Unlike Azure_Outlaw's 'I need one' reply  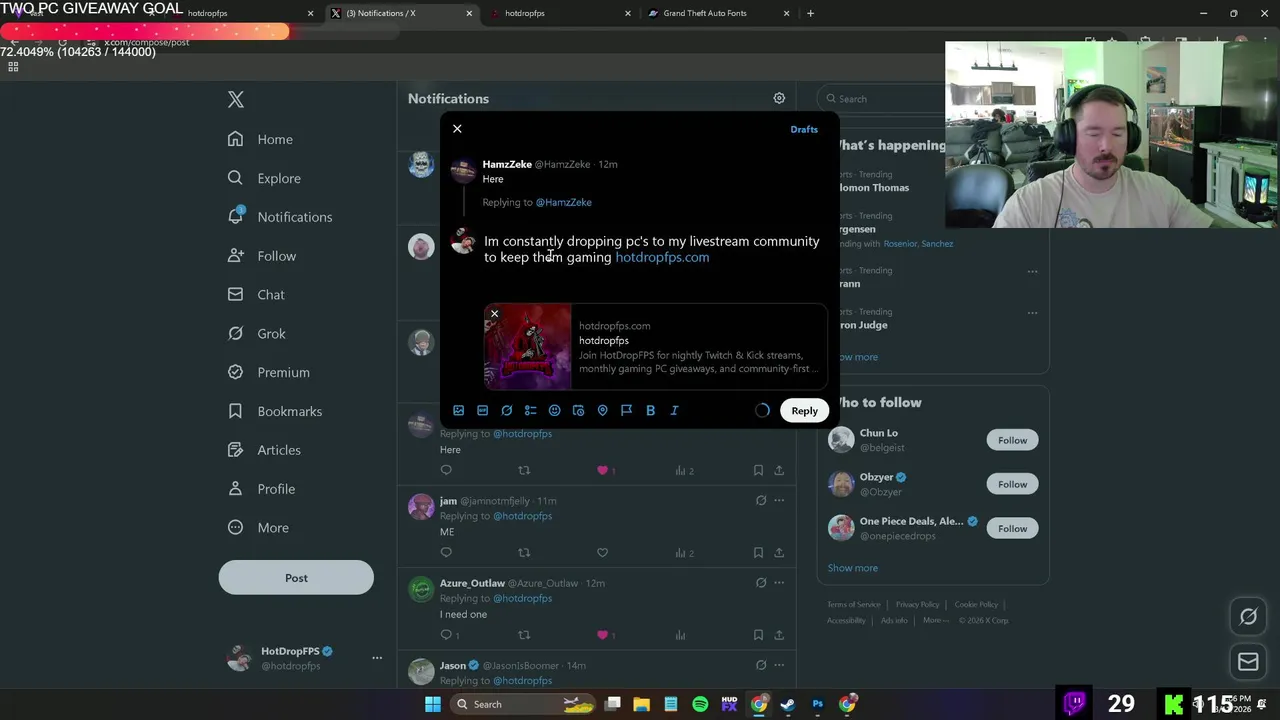602,635
